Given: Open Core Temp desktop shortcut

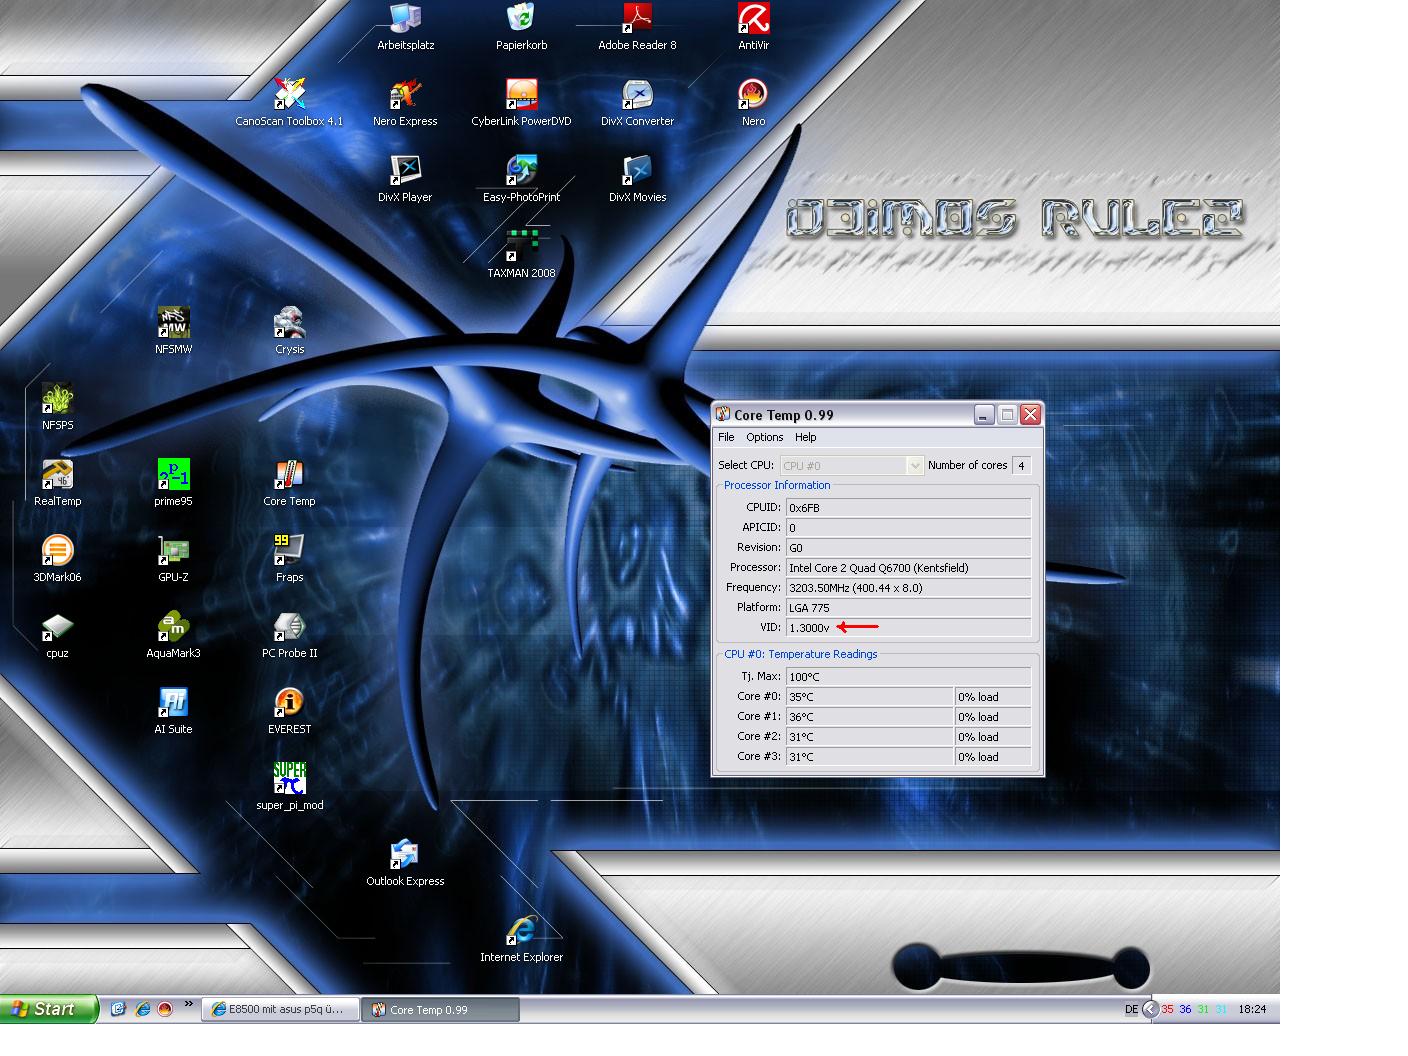Looking at the screenshot, I should point(289,483).
